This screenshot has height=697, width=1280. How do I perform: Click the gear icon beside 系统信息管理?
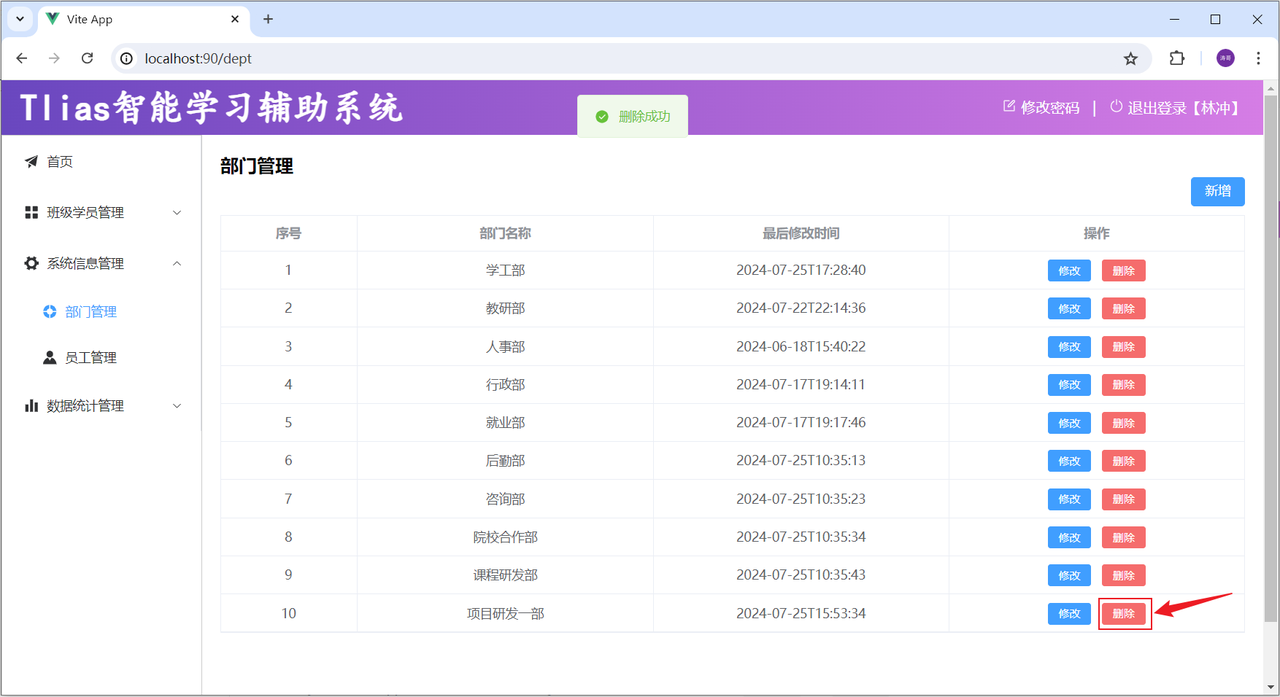31,263
